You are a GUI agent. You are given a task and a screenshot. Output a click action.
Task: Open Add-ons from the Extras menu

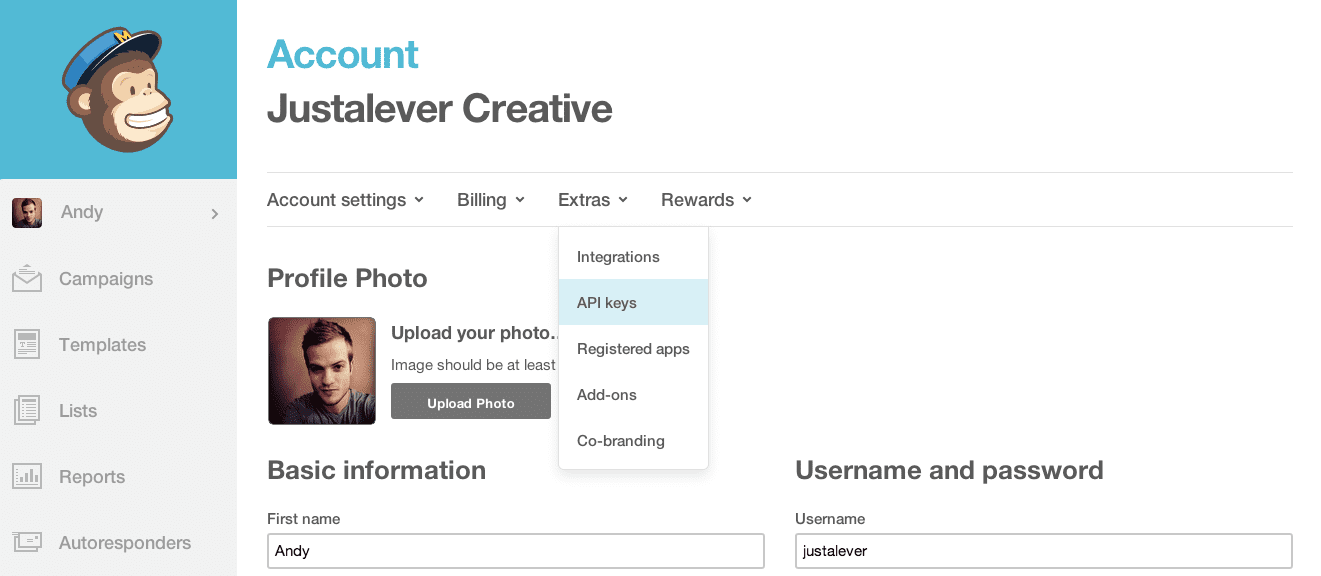pyautogui.click(x=607, y=395)
